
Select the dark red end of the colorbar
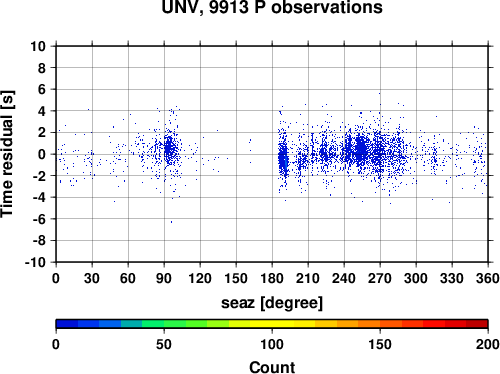pos(477,324)
